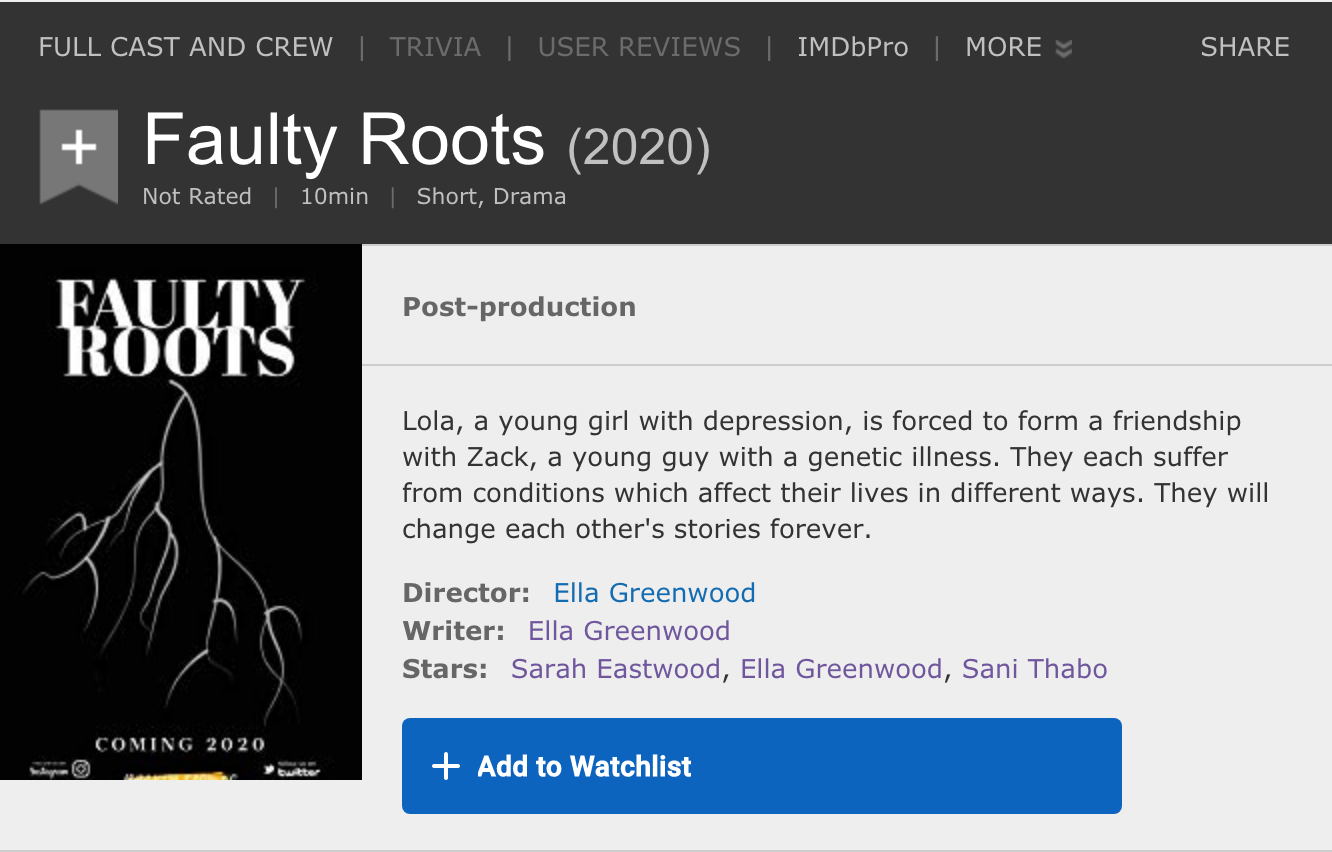
Task: Click the SHARE button
Action: coord(1245,47)
